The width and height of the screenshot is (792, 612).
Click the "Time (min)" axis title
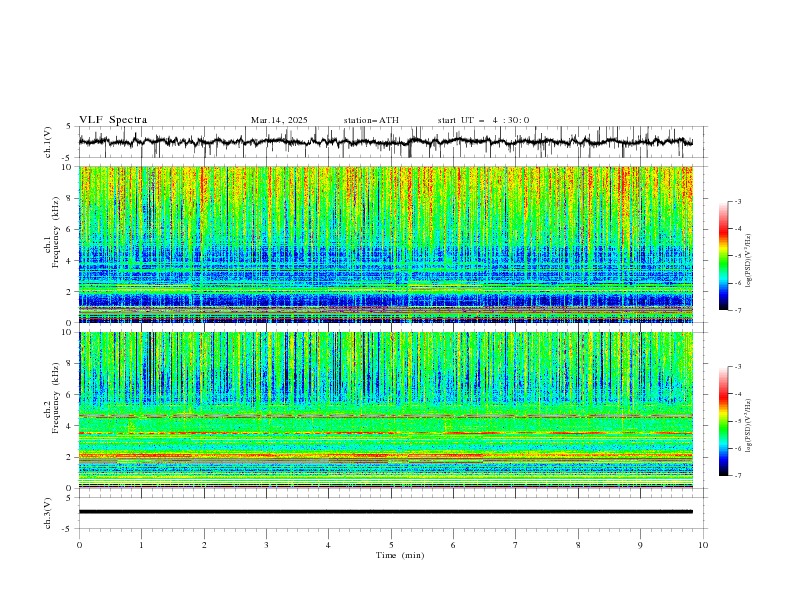click(400, 555)
